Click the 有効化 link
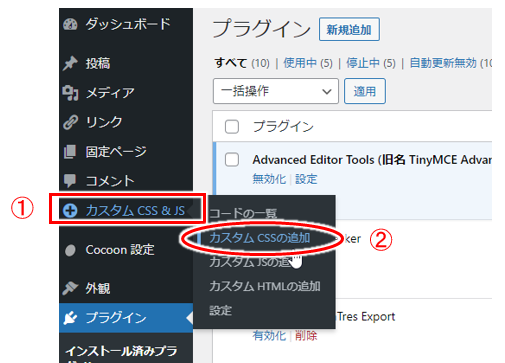Image resolution: width=505 pixels, height=363 pixels. (x=269, y=335)
